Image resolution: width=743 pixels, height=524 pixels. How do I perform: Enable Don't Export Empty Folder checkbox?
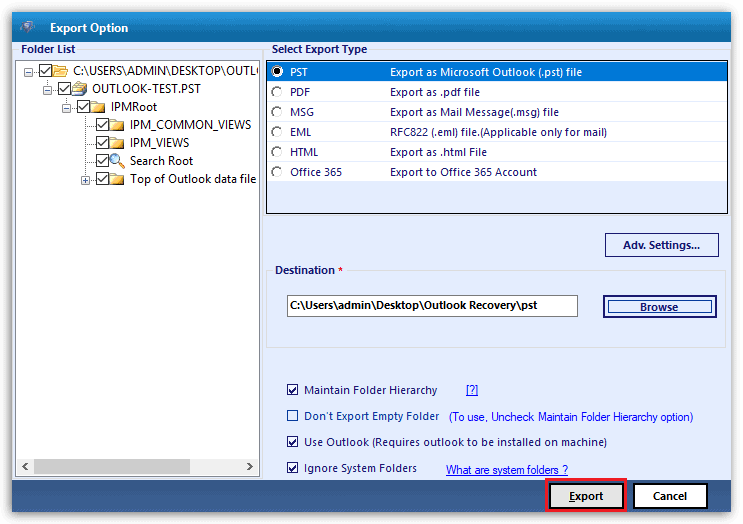(x=292, y=416)
